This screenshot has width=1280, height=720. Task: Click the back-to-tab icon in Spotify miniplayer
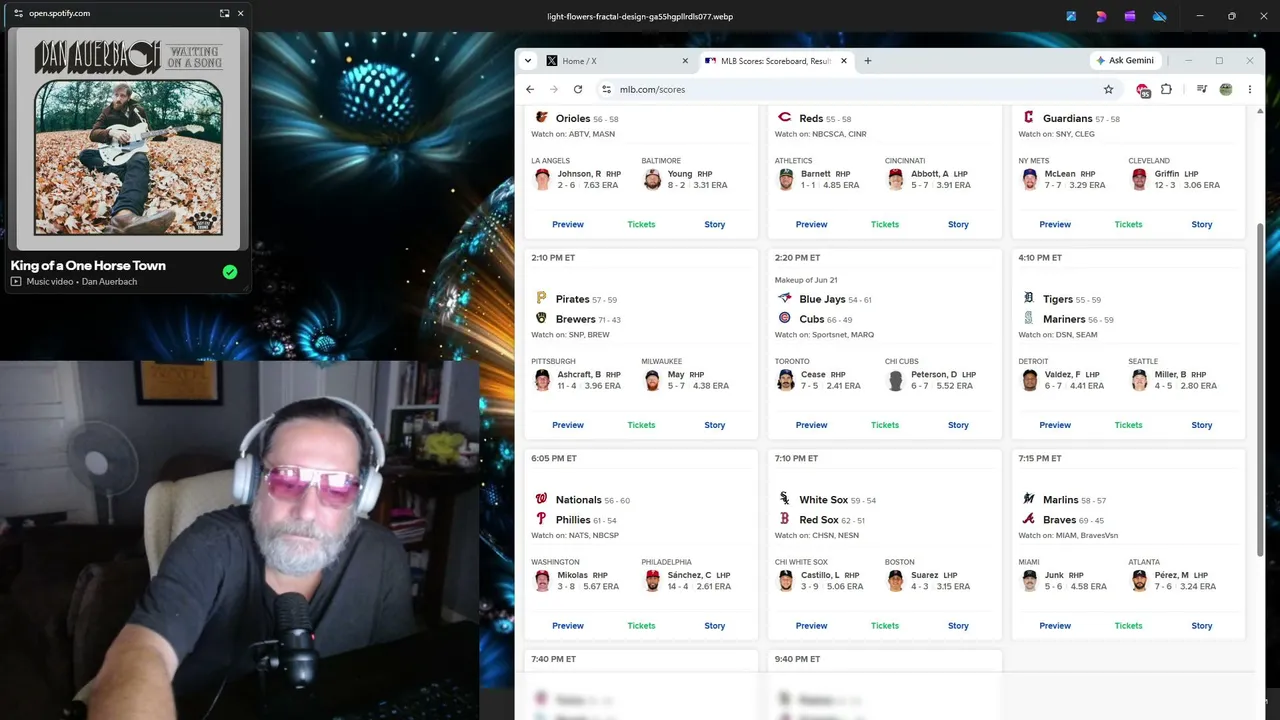225,13
